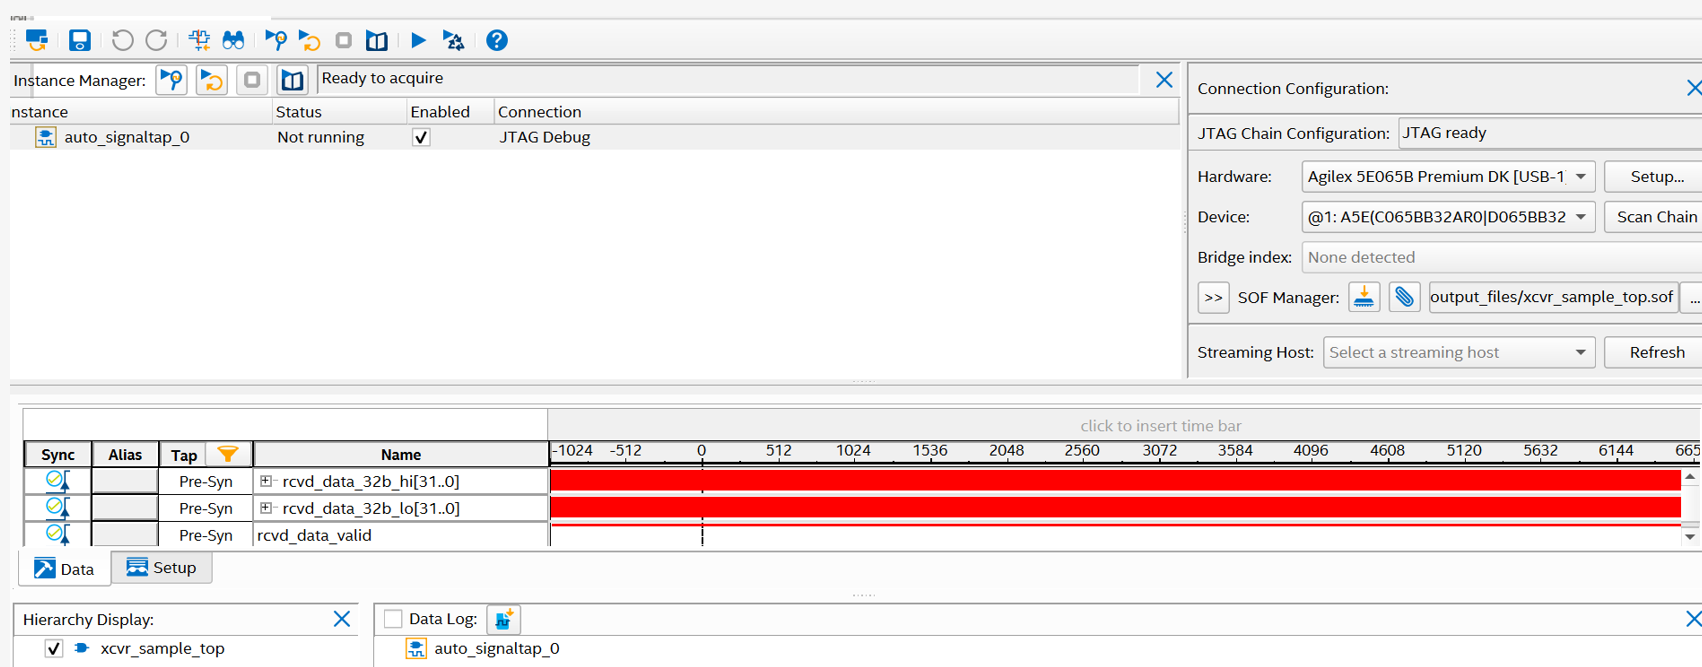Click the binoculars find icon
Viewport: 1702px width, 667px height.
[233, 40]
